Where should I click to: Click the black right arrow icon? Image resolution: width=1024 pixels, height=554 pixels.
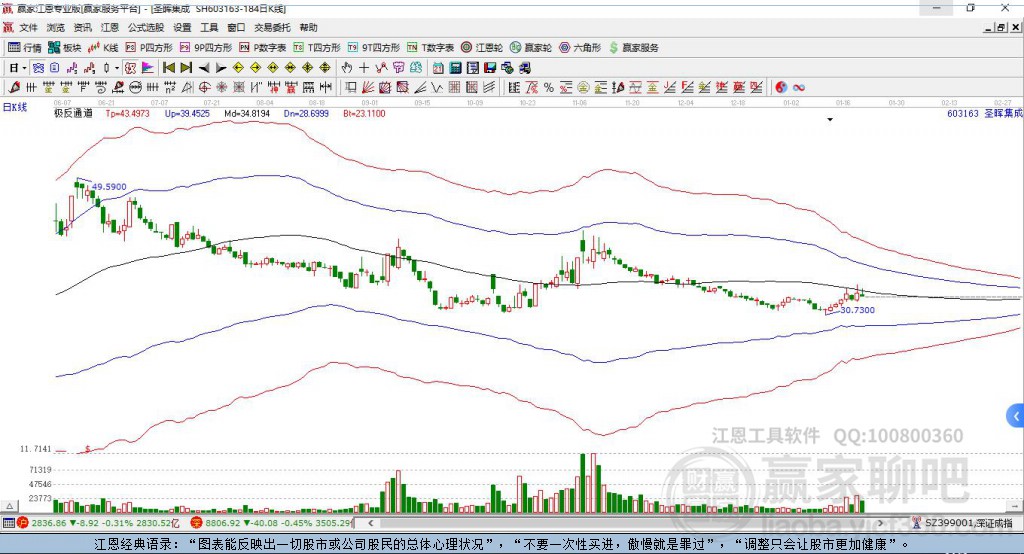tap(221, 68)
